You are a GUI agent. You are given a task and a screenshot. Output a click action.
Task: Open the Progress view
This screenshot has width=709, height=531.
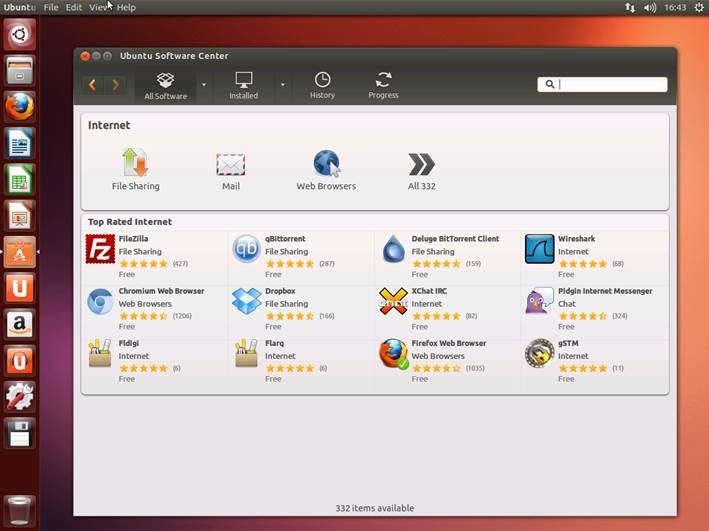point(383,86)
